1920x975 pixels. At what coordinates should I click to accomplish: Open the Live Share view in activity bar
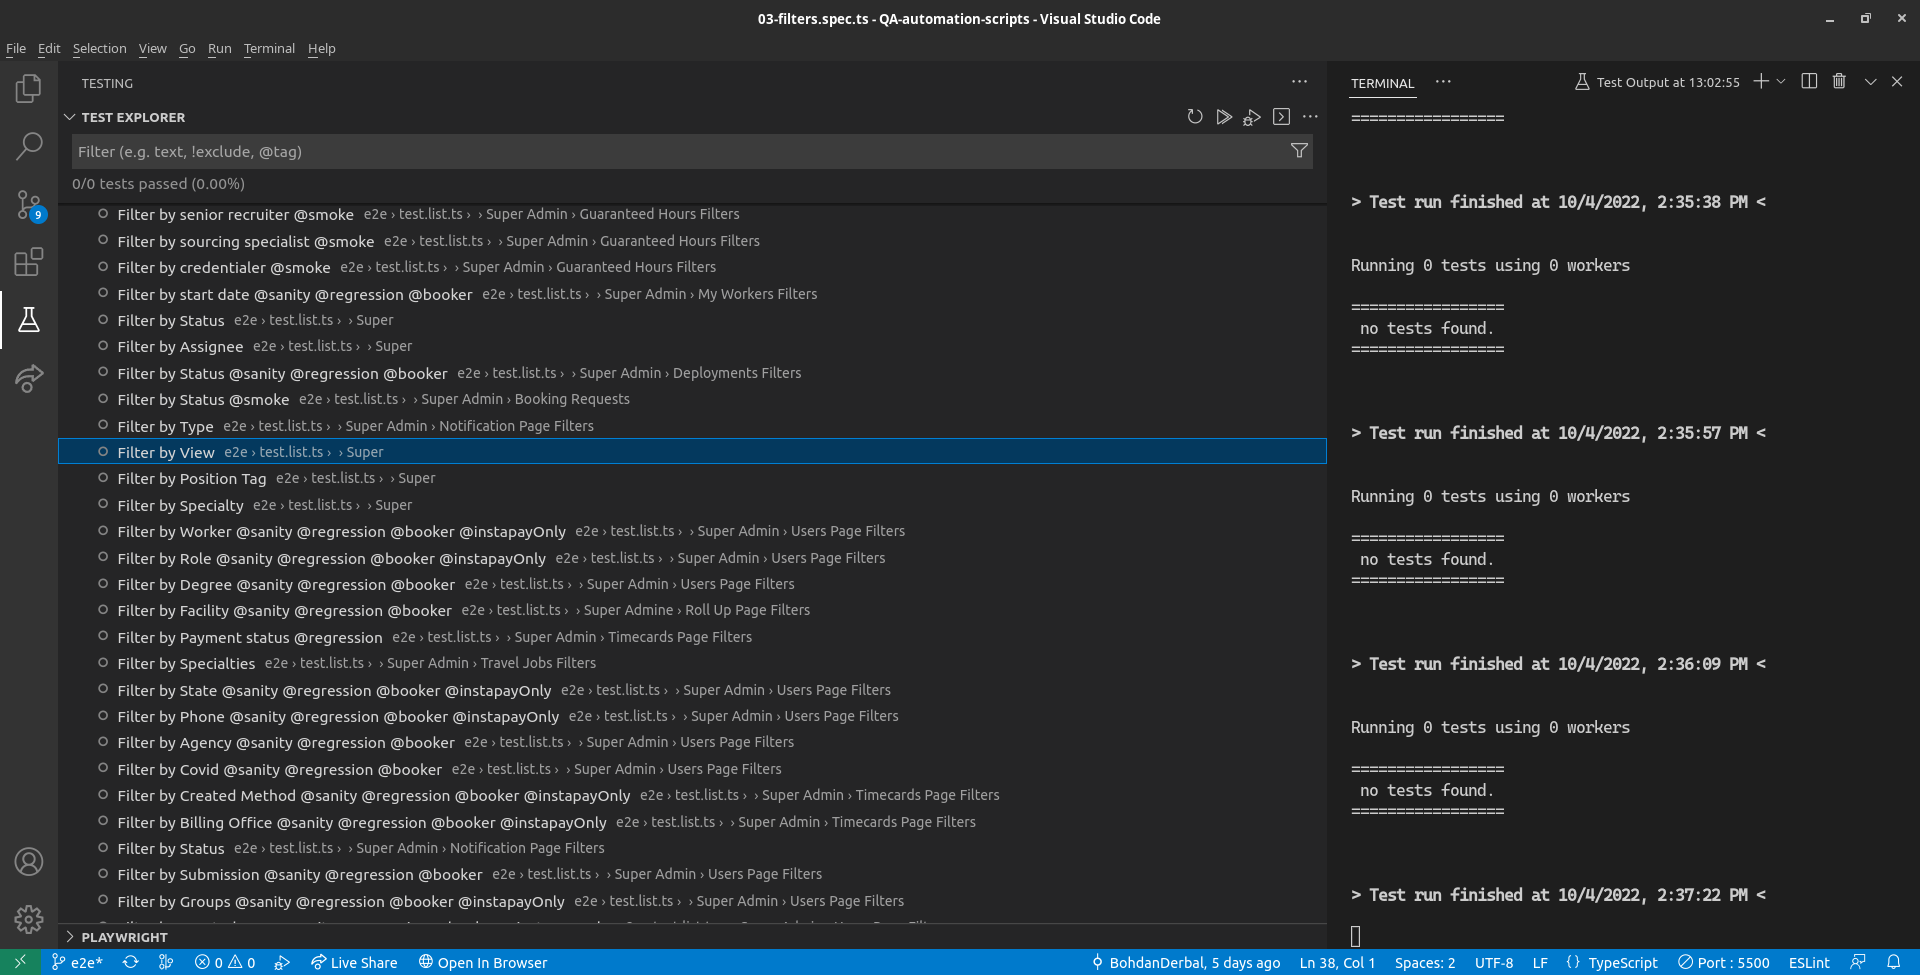pos(29,378)
